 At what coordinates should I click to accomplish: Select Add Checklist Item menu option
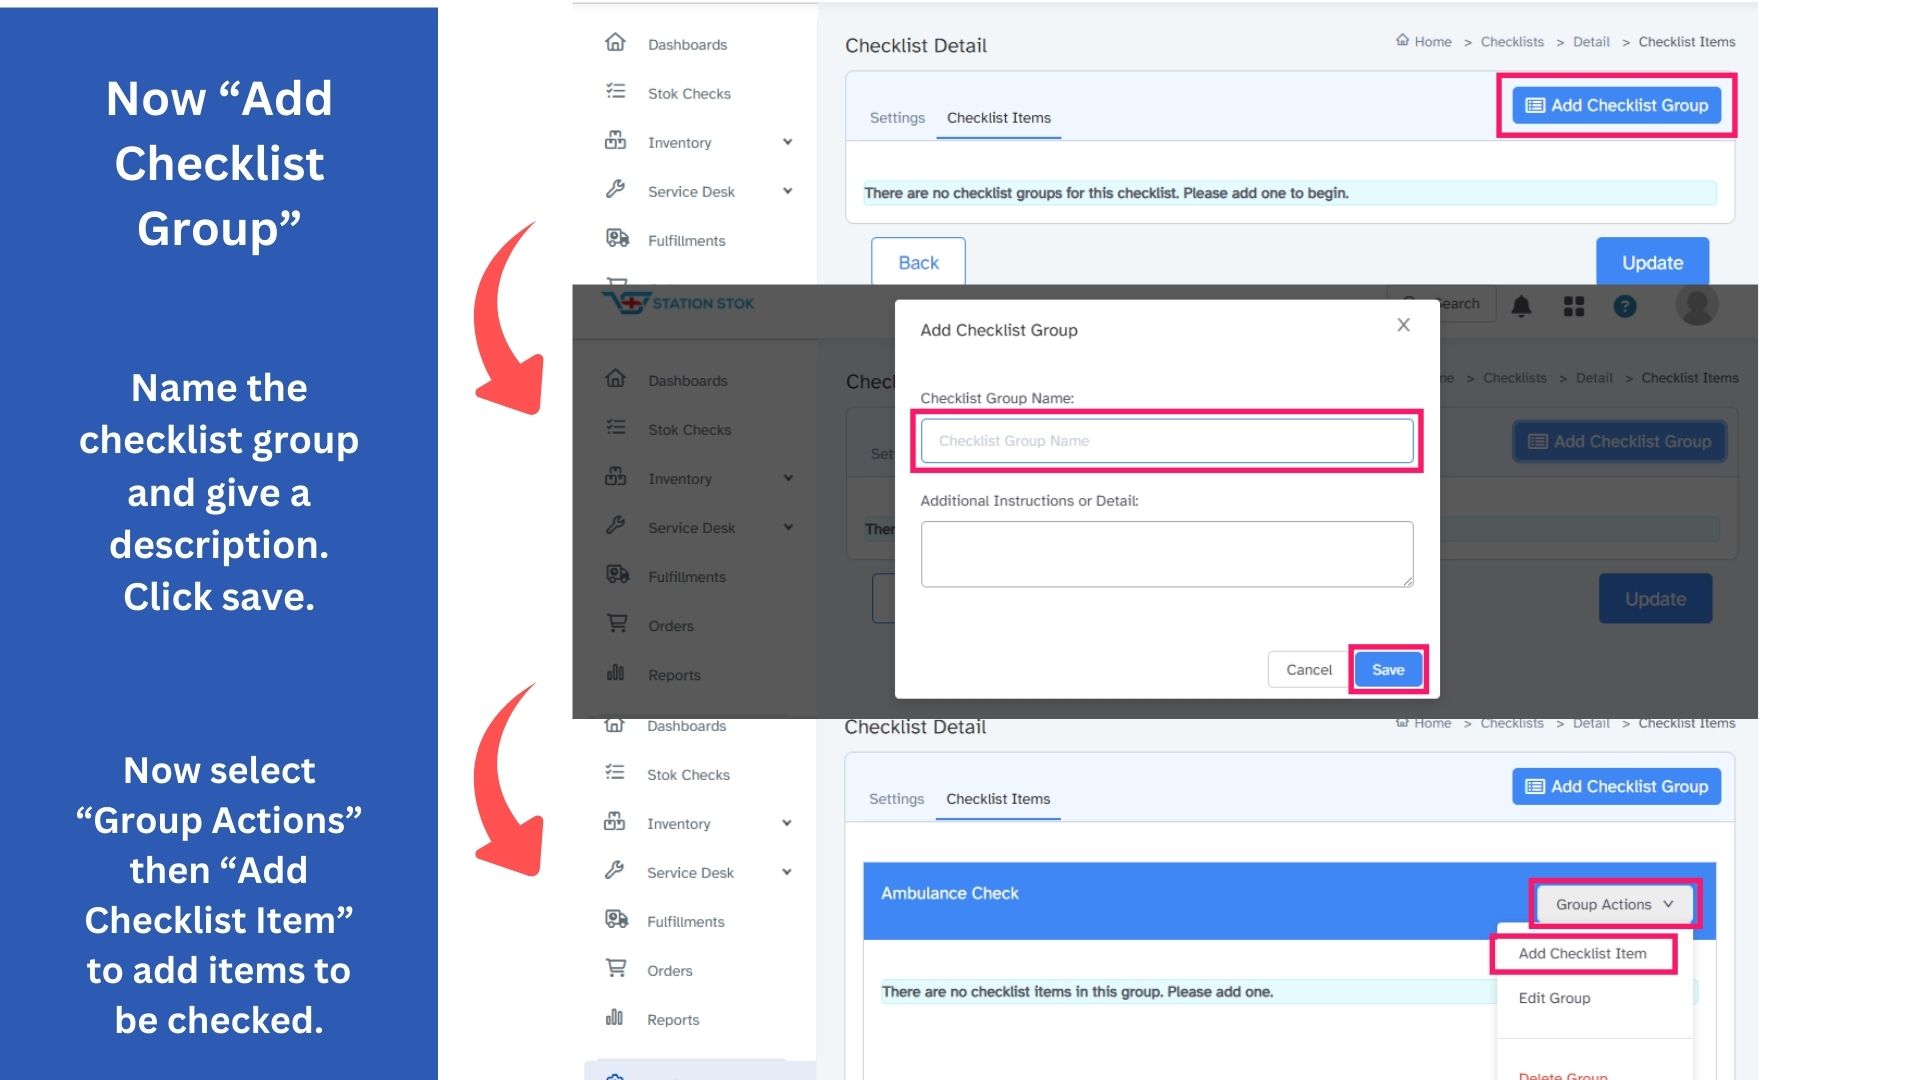(1582, 953)
